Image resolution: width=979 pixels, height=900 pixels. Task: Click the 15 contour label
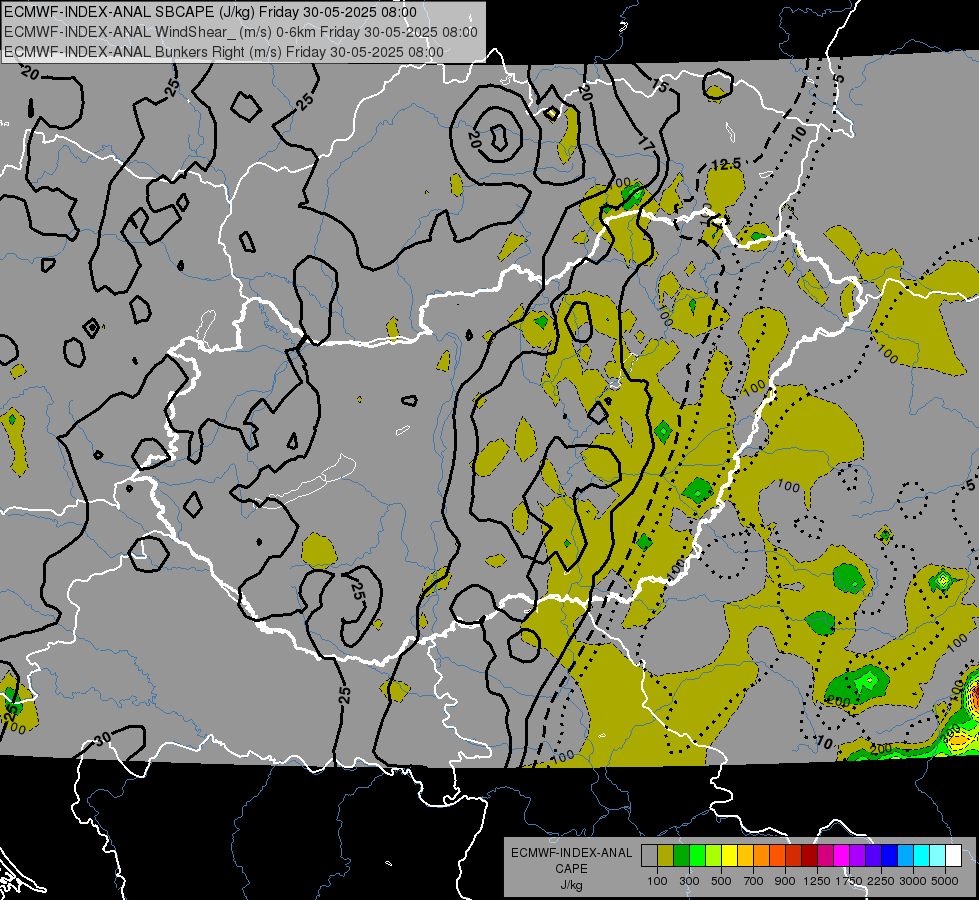pyautogui.click(x=661, y=86)
